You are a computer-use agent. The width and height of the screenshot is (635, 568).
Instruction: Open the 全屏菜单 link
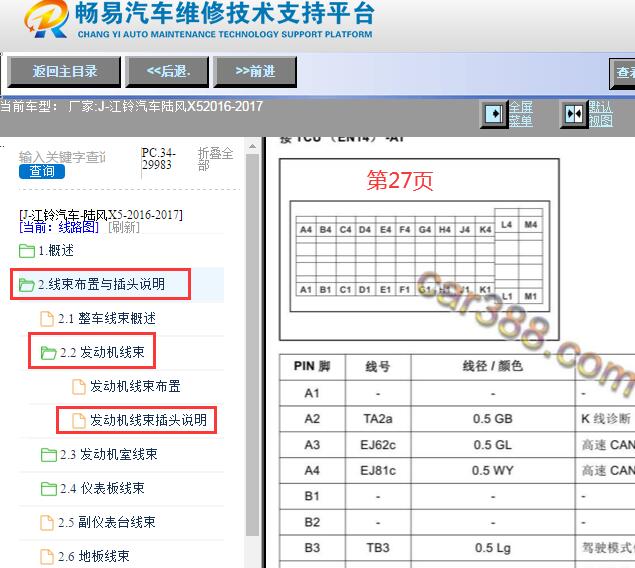(520, 114)
